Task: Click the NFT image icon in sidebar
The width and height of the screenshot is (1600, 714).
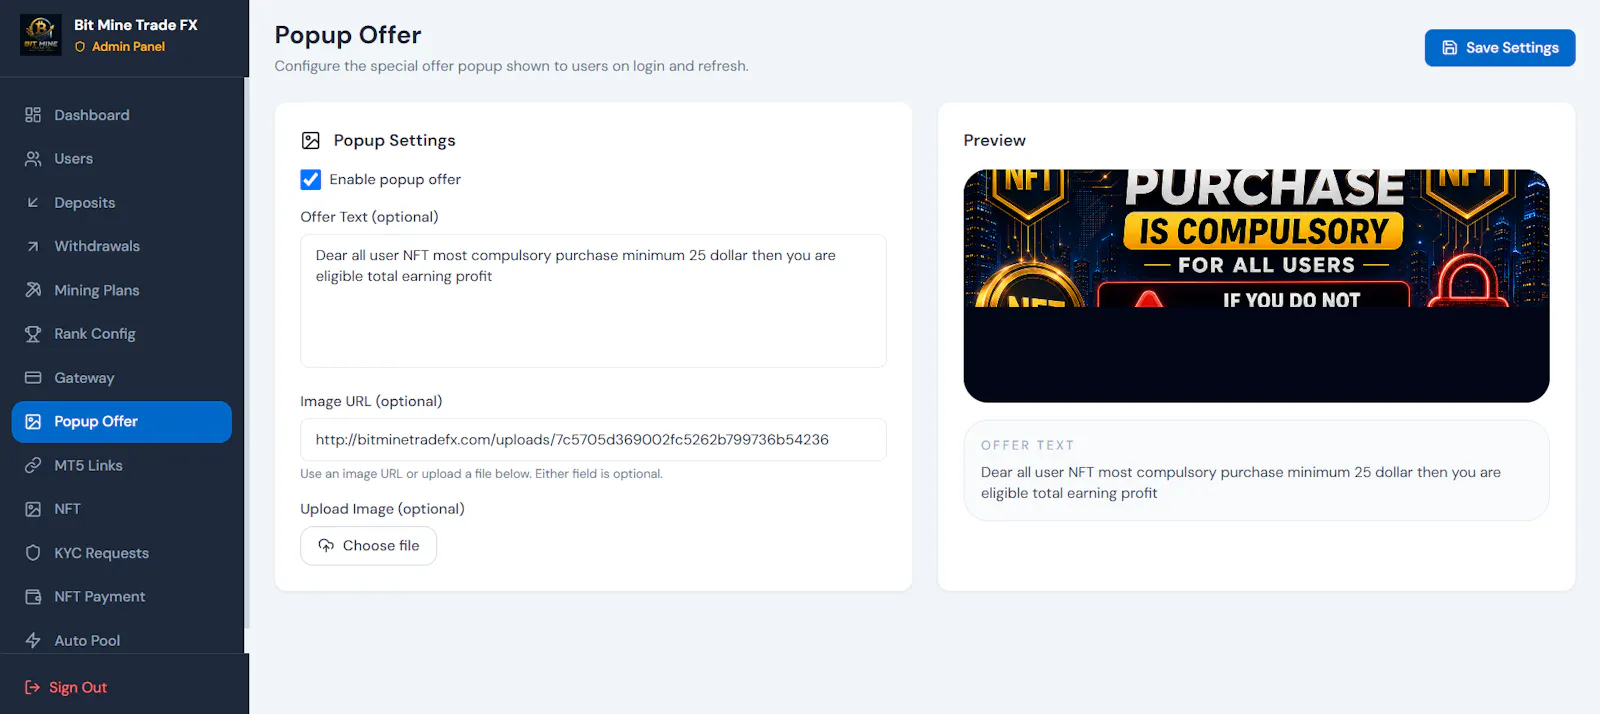Action: click(x=33, y=509)
